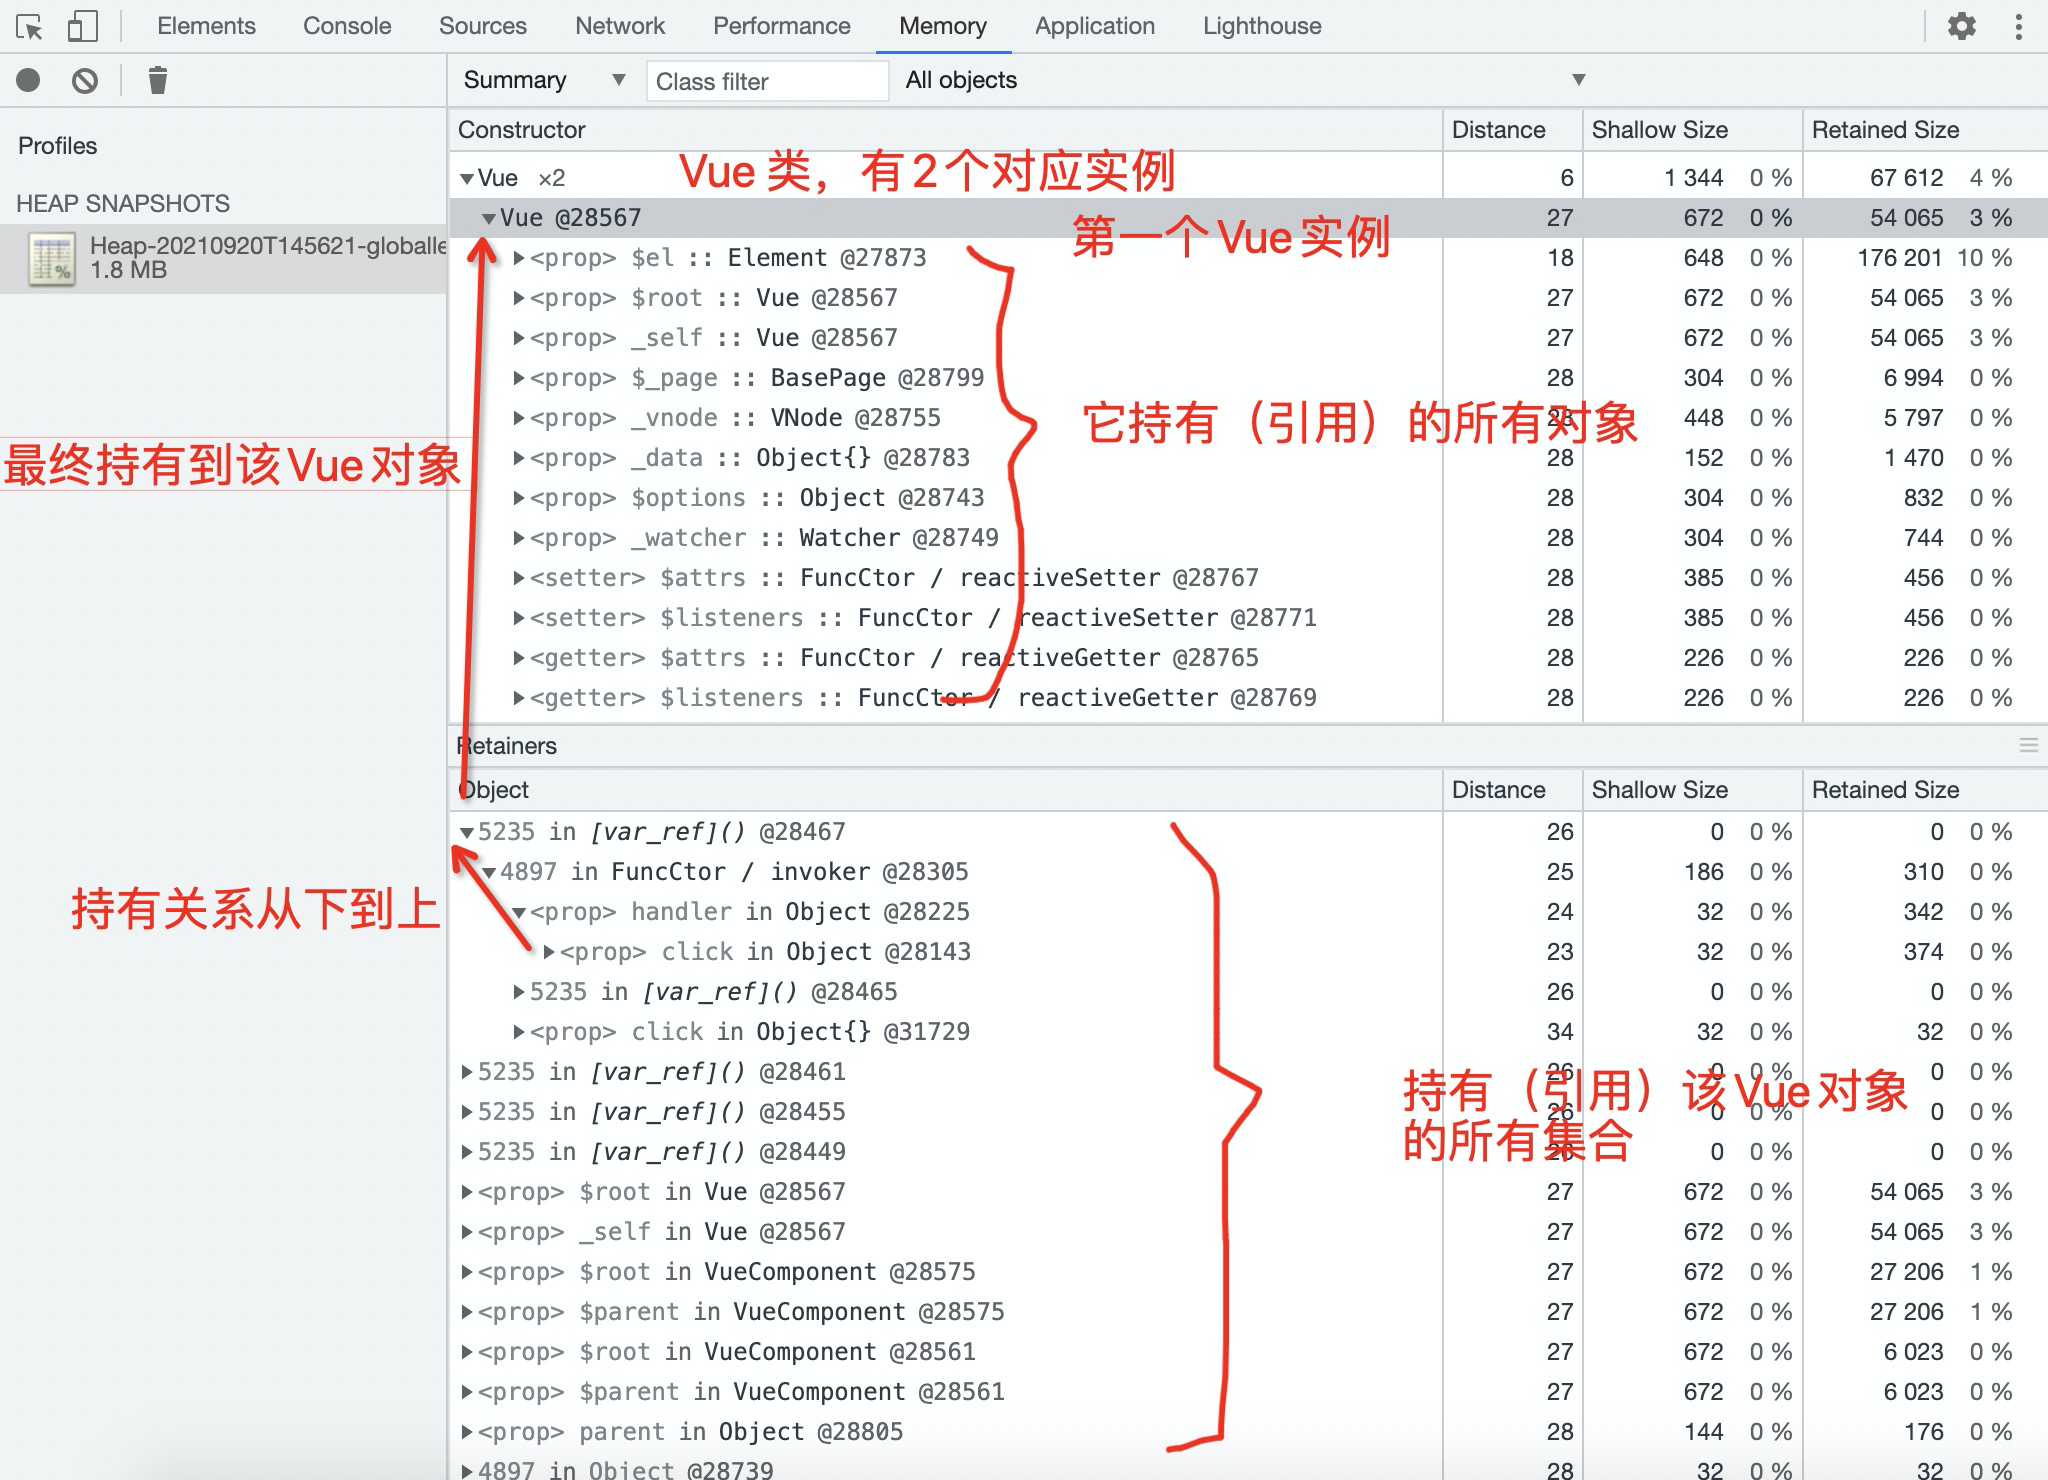Switch to the Lighthouse tab
Image resolution: width=2048 pixels, height=1480 pixels.
pyautogui.click(x=1261, y=26)
